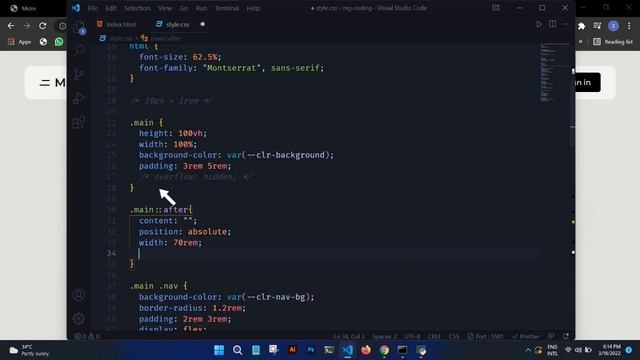The height and width of the screenshot is (360, 640).
Task: Click the absolute position value
Action: point(207,232)
